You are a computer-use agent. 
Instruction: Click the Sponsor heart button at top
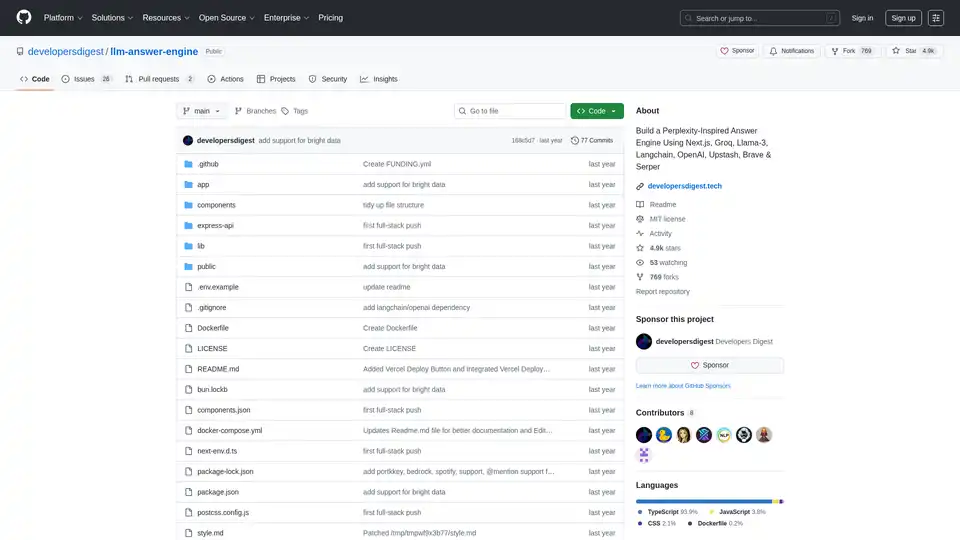(738, 50)
